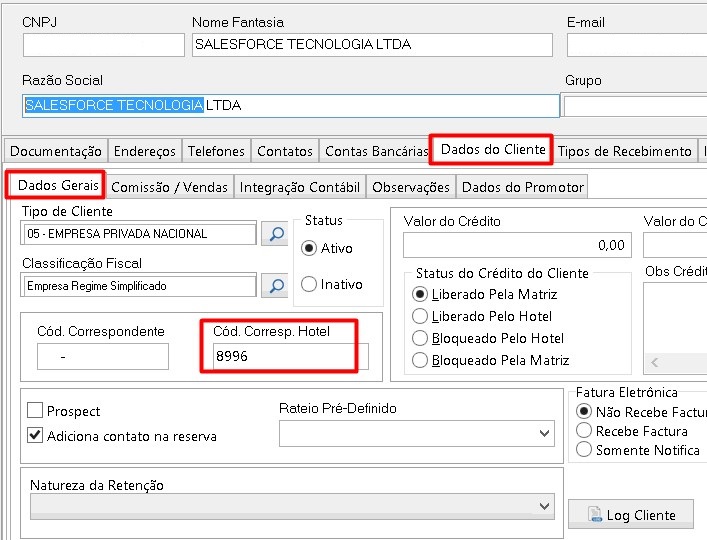
Task: Open Classificação Fiscal search magnifier
Action: [x=275, y=285]
